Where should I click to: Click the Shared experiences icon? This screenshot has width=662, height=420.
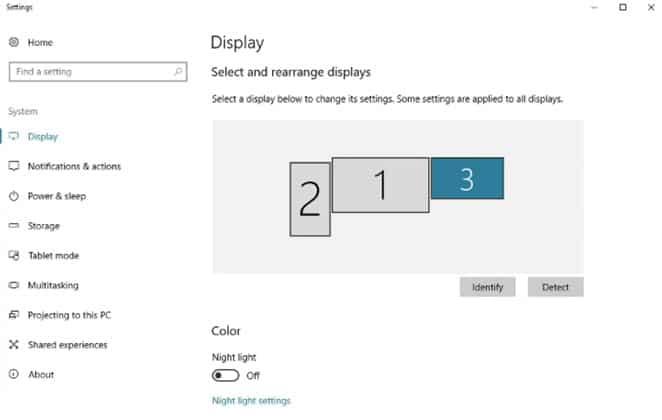14,345
